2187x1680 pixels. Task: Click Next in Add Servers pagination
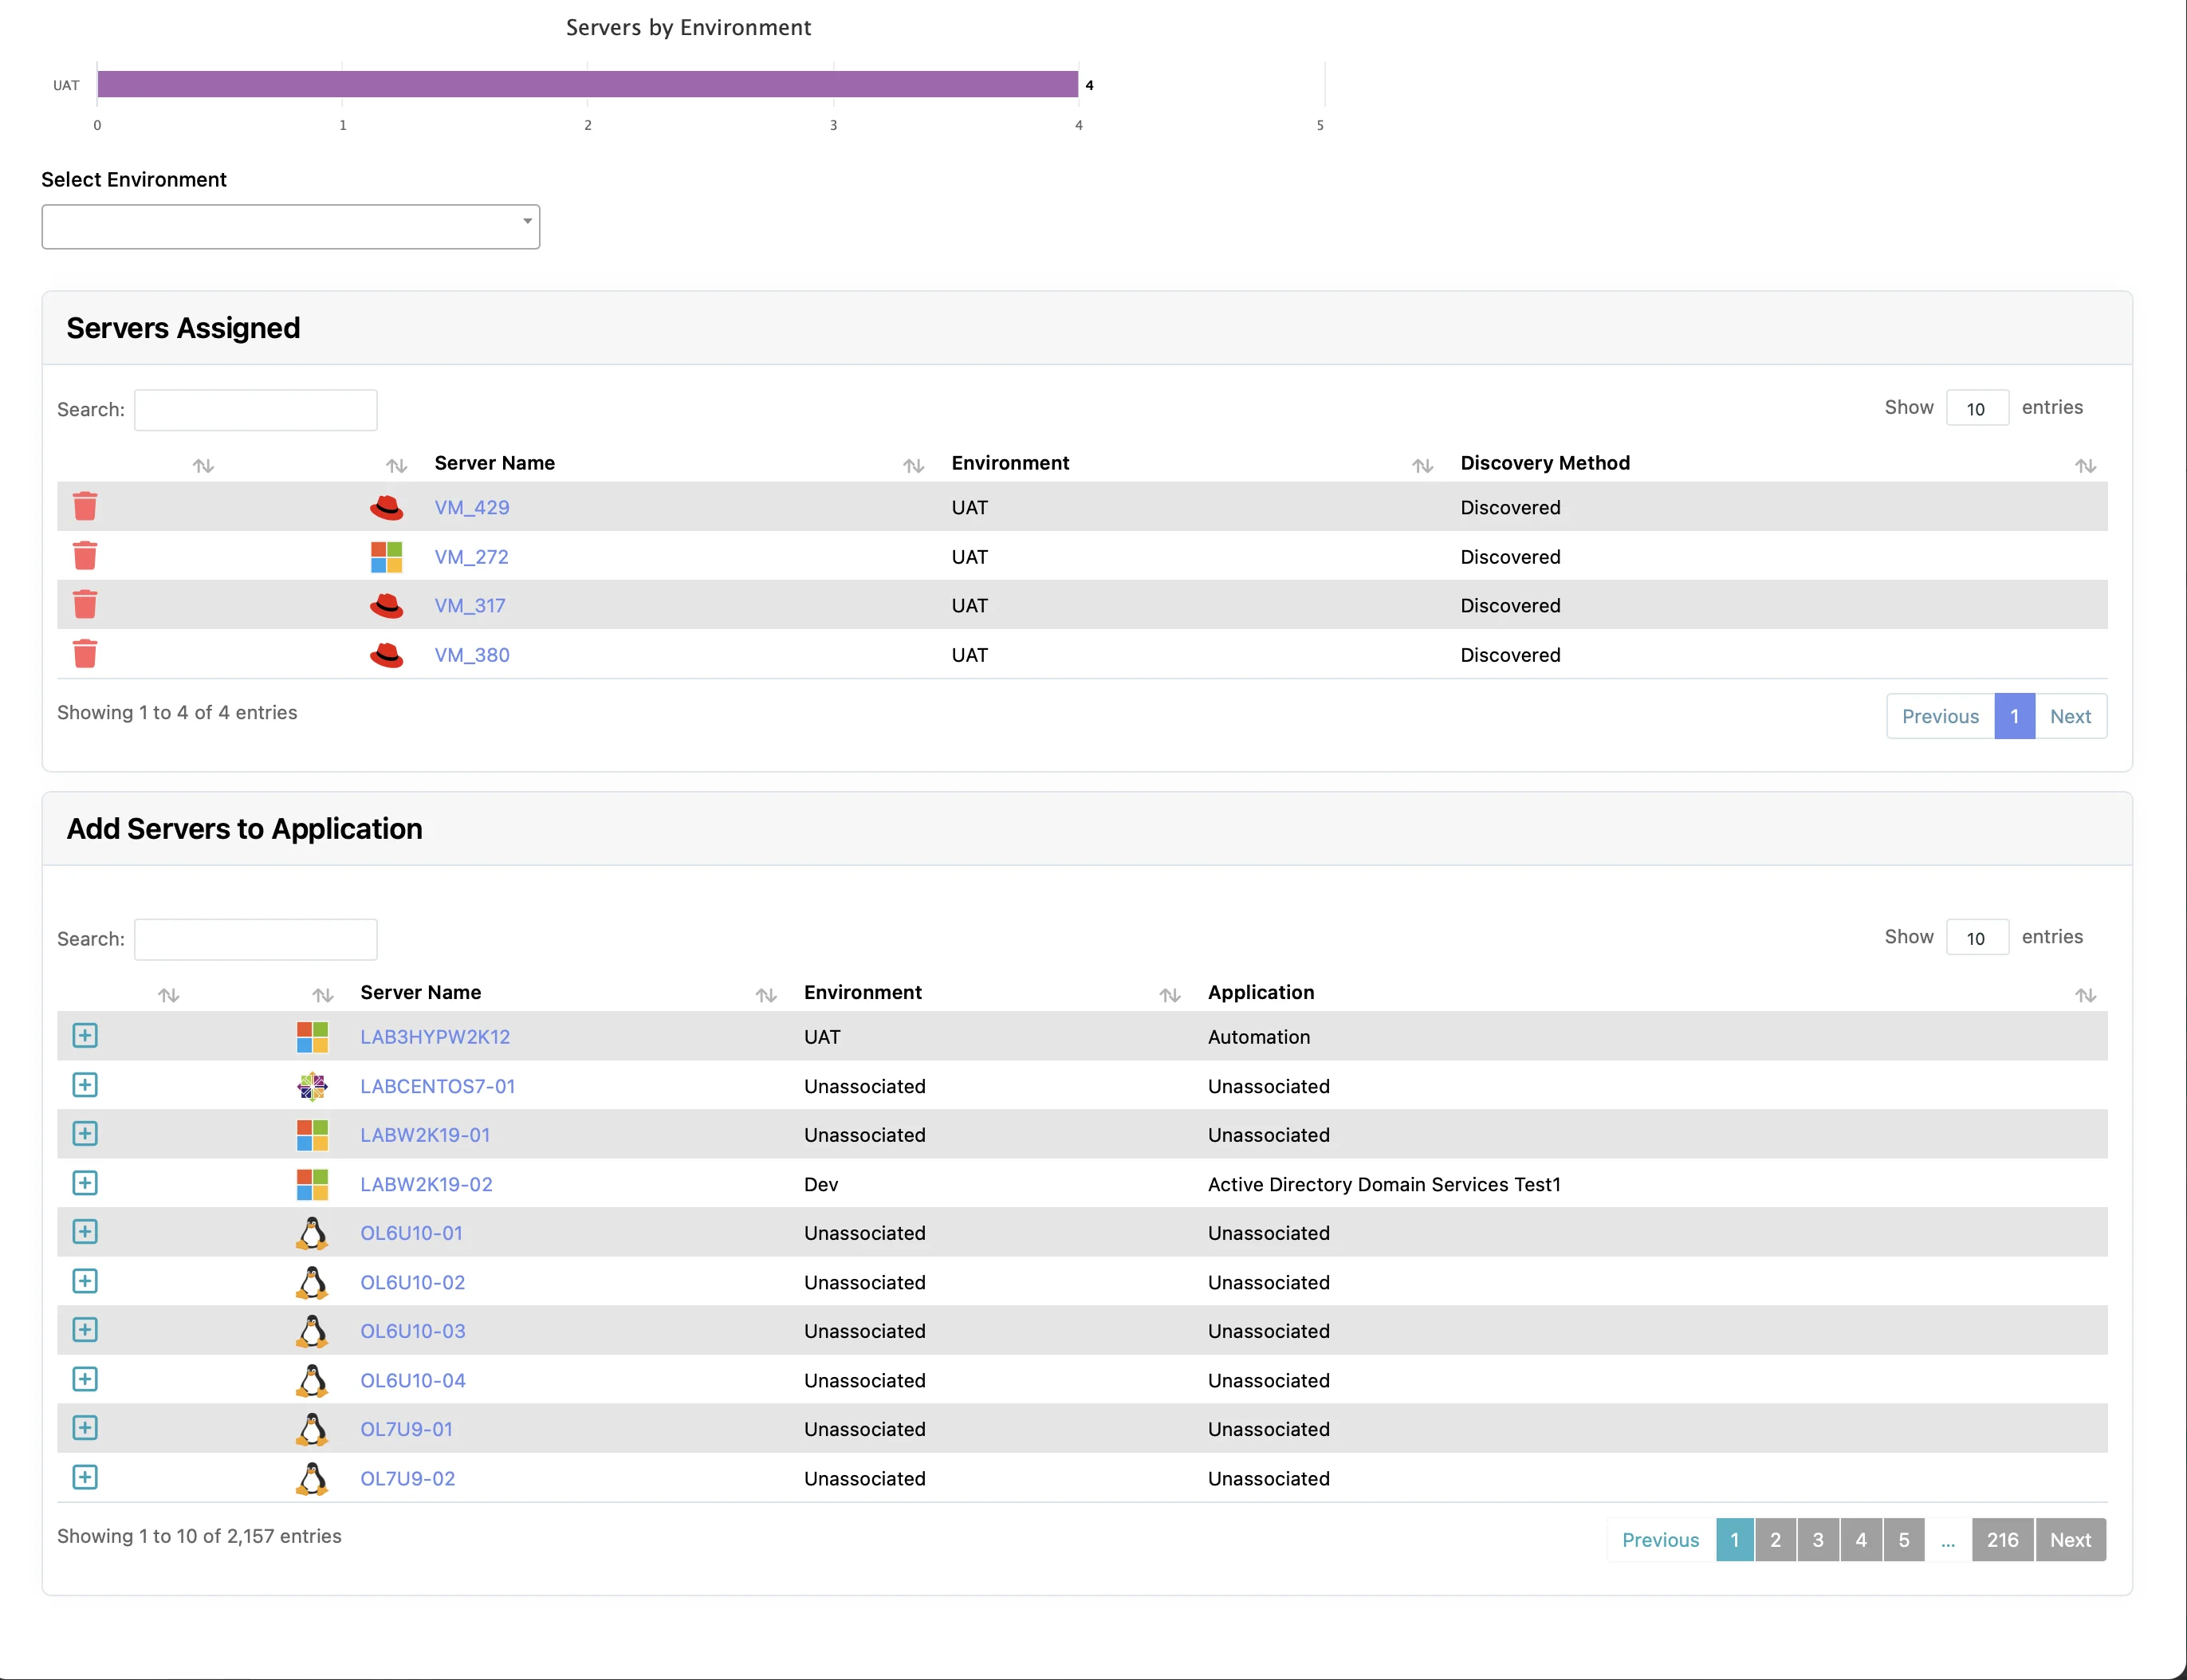click(x=2070, y=1539)
